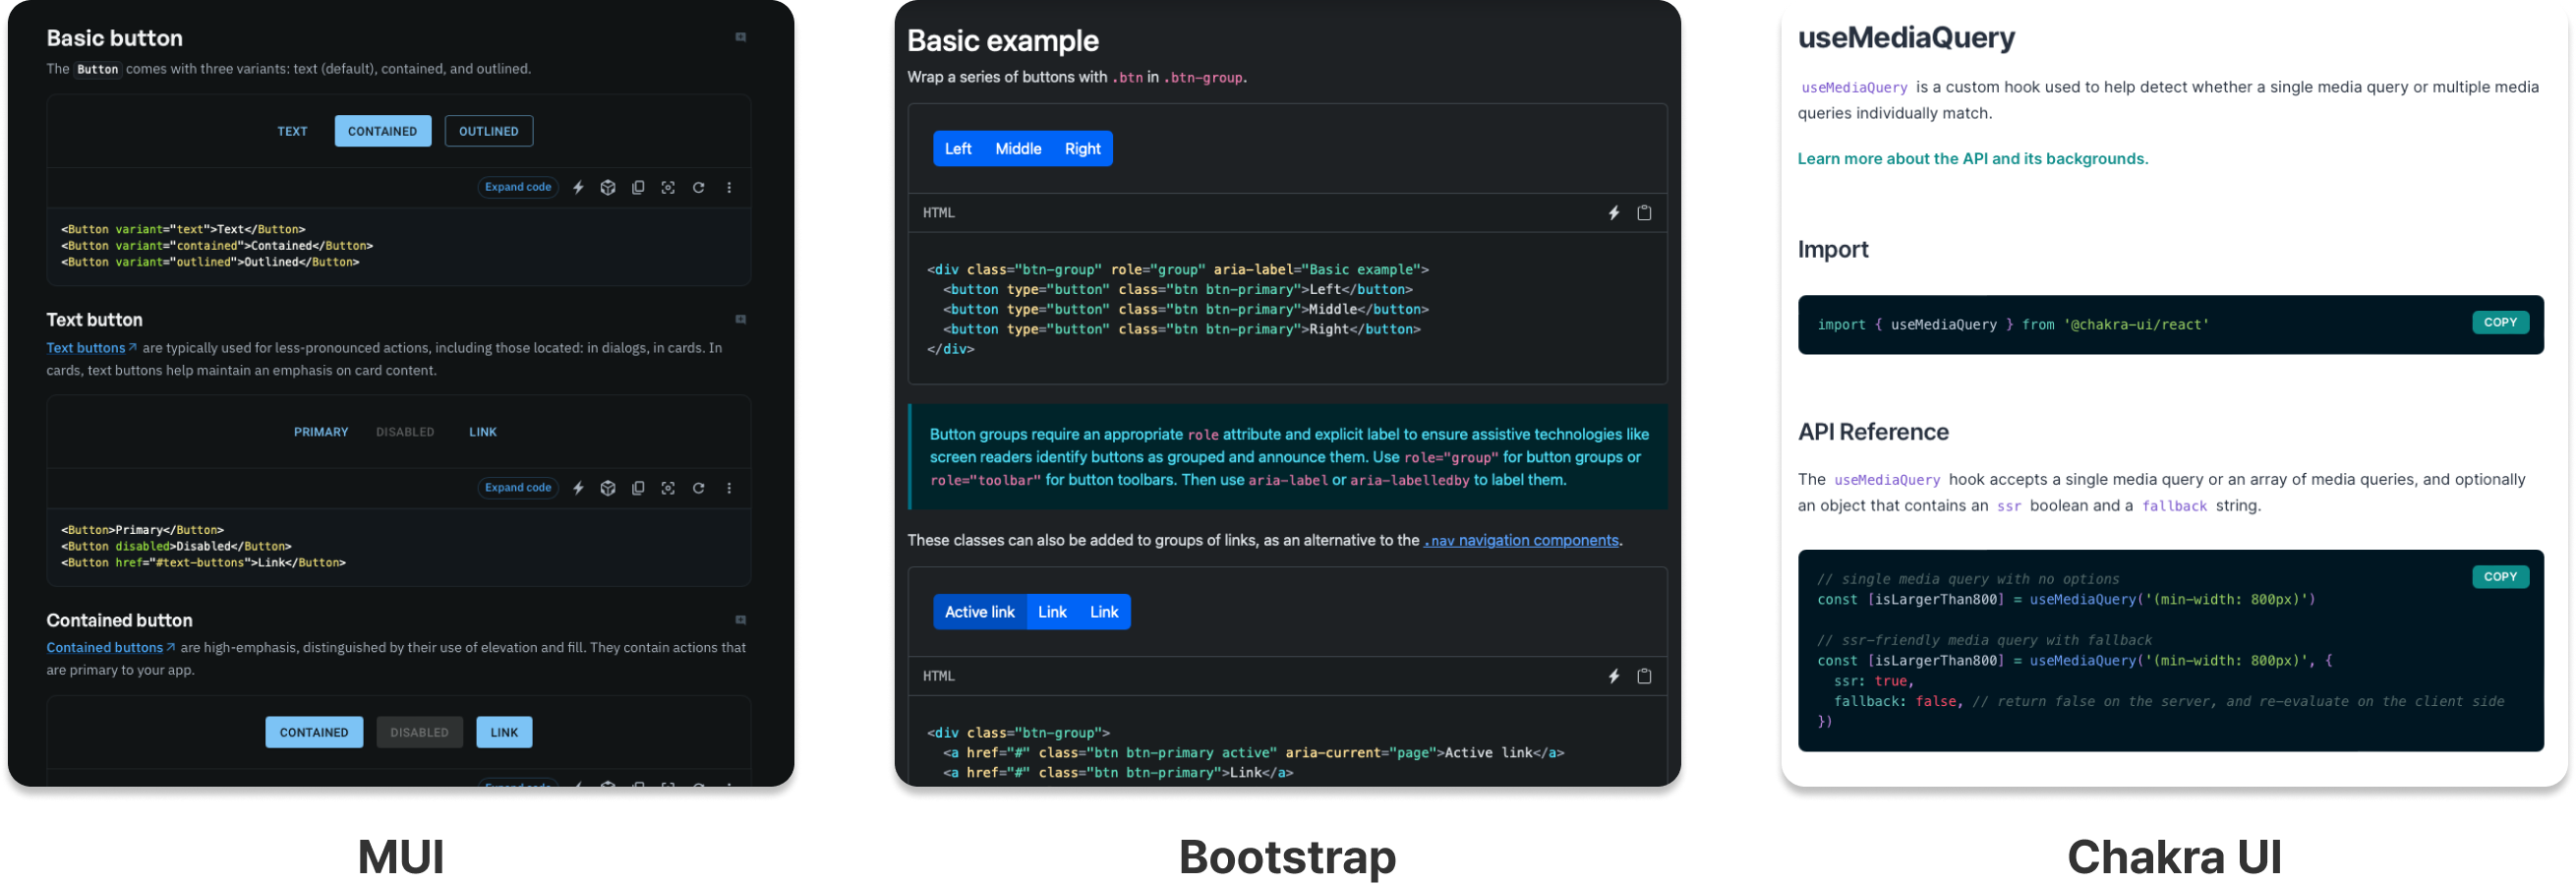Screen dimensions: 2576x885
Task: Click the 'Chakra UI' caption
Action: pos(2174,857)
